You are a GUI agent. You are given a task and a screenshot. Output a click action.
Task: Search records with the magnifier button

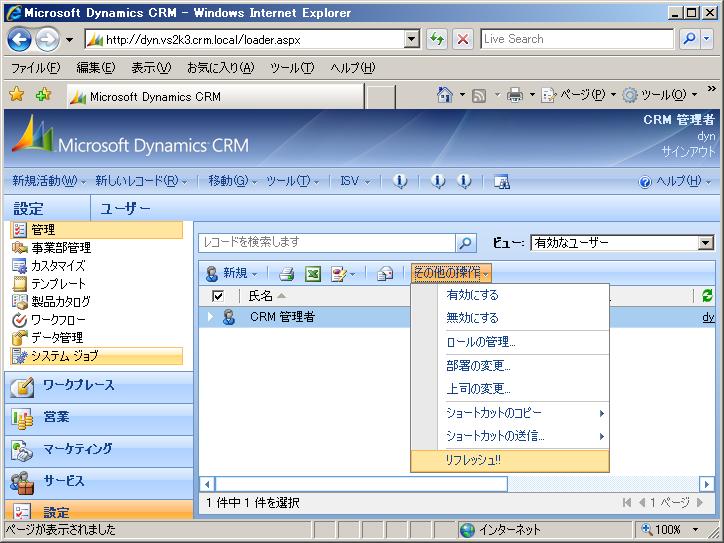tap(465, 243)
